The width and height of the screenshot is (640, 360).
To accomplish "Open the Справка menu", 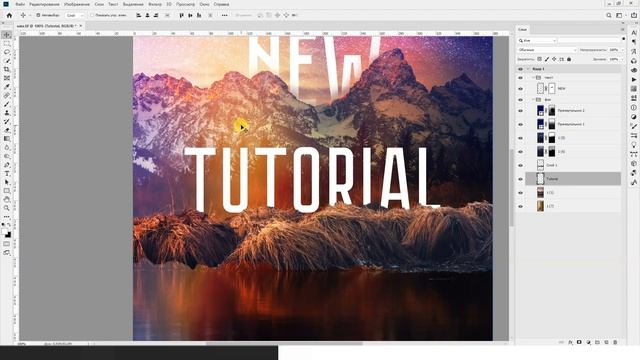I will point(221,4).
